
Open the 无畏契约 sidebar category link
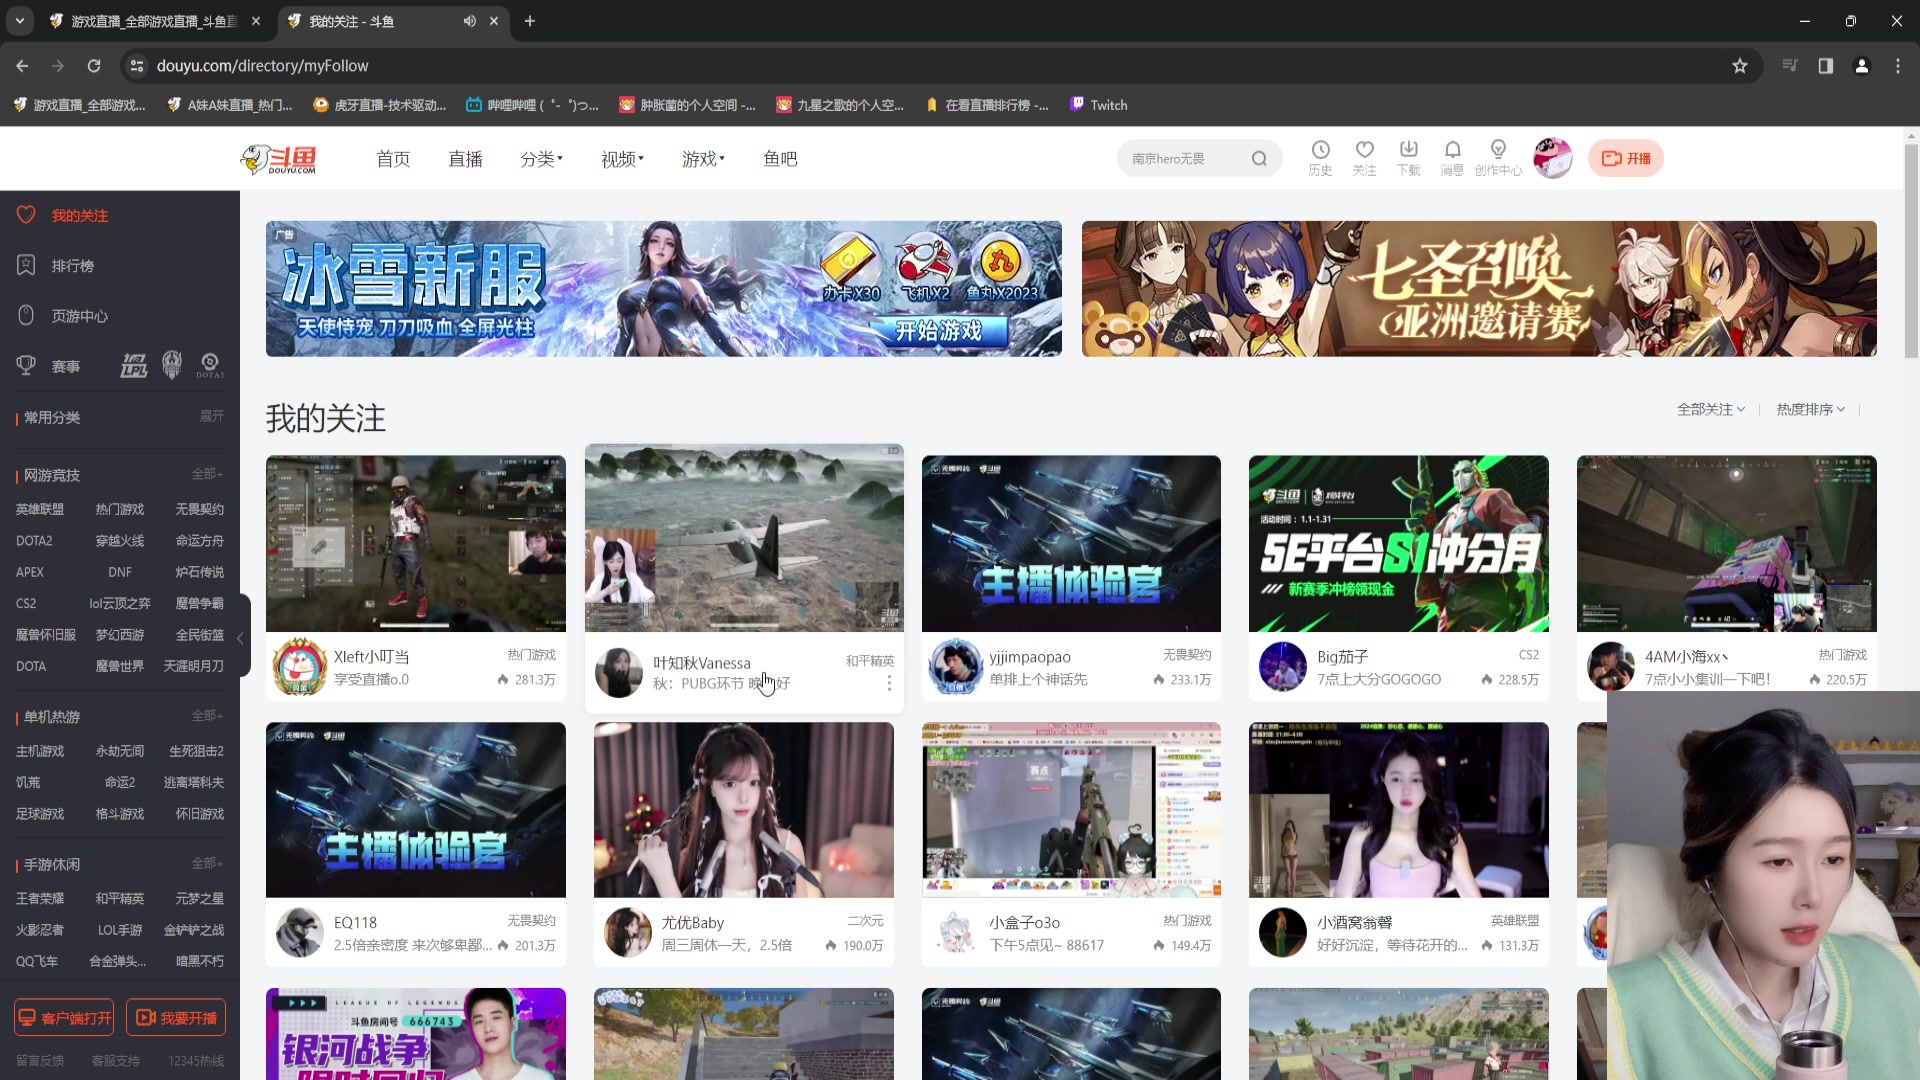point(200,510)
